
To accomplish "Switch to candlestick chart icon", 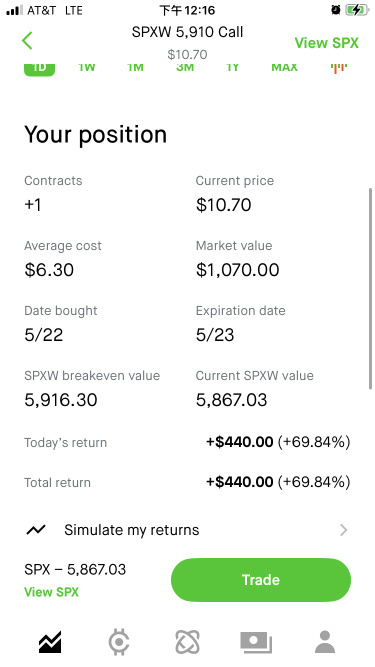I will (x=339, y=68).
